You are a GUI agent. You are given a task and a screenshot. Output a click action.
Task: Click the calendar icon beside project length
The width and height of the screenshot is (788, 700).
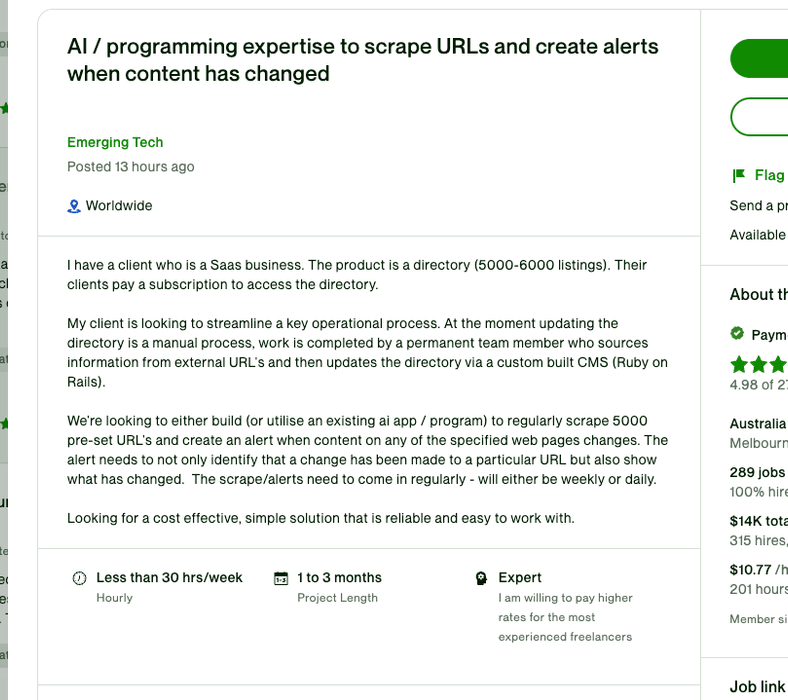pos(281,578)
